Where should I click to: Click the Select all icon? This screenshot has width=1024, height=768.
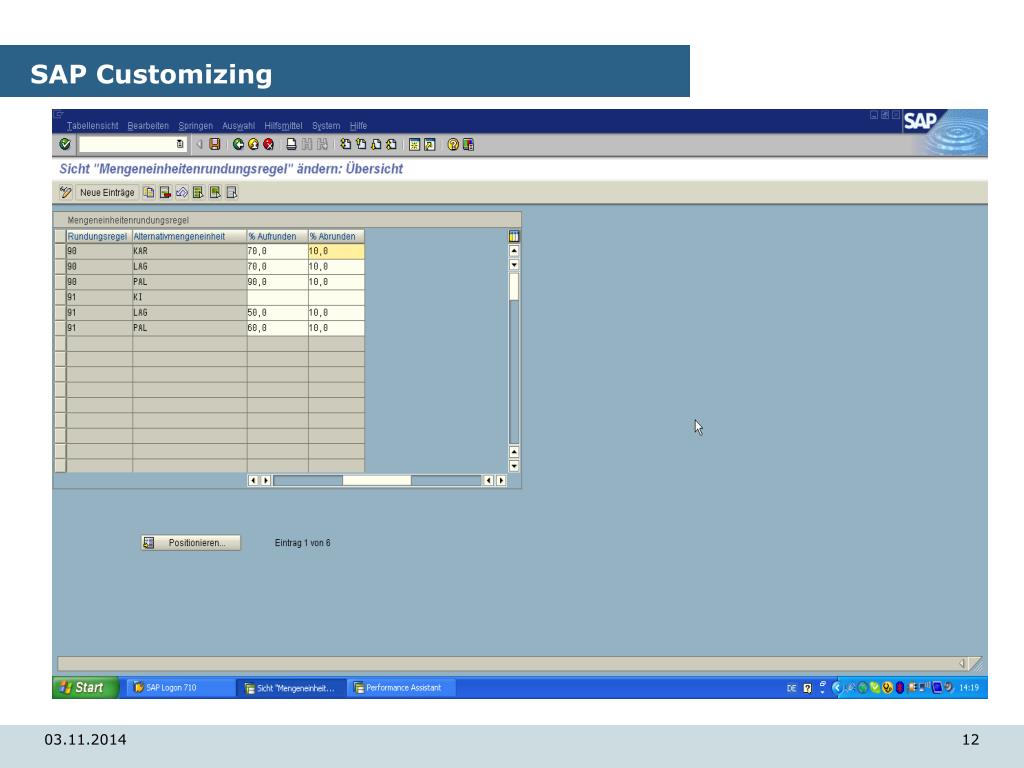pos(198,192)
